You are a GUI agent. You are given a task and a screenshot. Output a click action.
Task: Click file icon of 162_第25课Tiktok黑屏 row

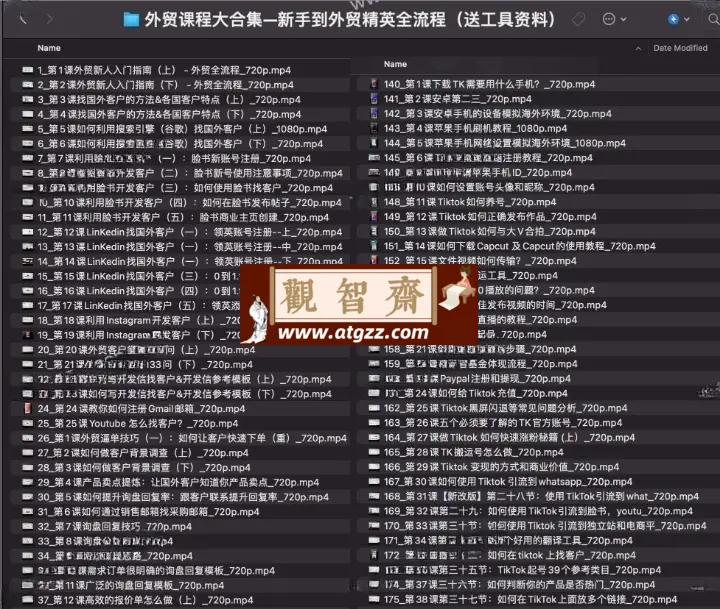click(x=374, y=407)
